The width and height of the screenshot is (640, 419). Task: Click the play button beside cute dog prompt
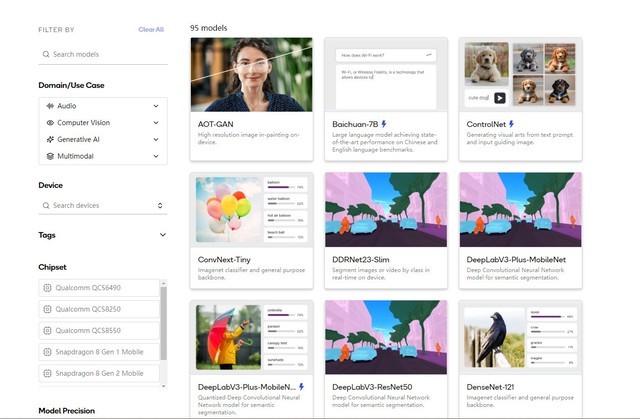click(x=500, y=98)
